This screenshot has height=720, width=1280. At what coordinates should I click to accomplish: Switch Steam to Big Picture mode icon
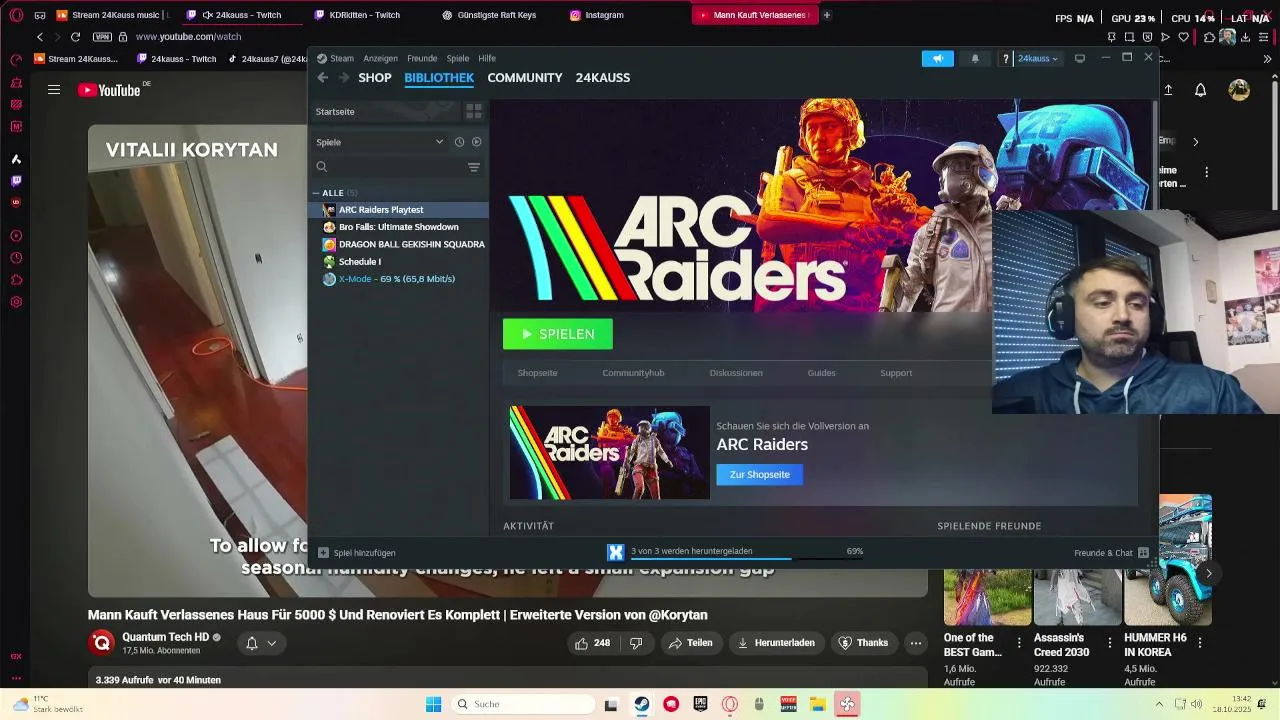(x=1080, y=58)
